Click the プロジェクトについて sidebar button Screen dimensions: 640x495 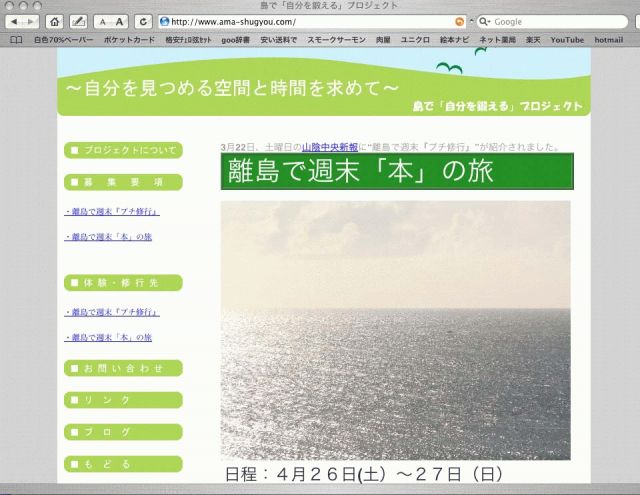[122, 151]
